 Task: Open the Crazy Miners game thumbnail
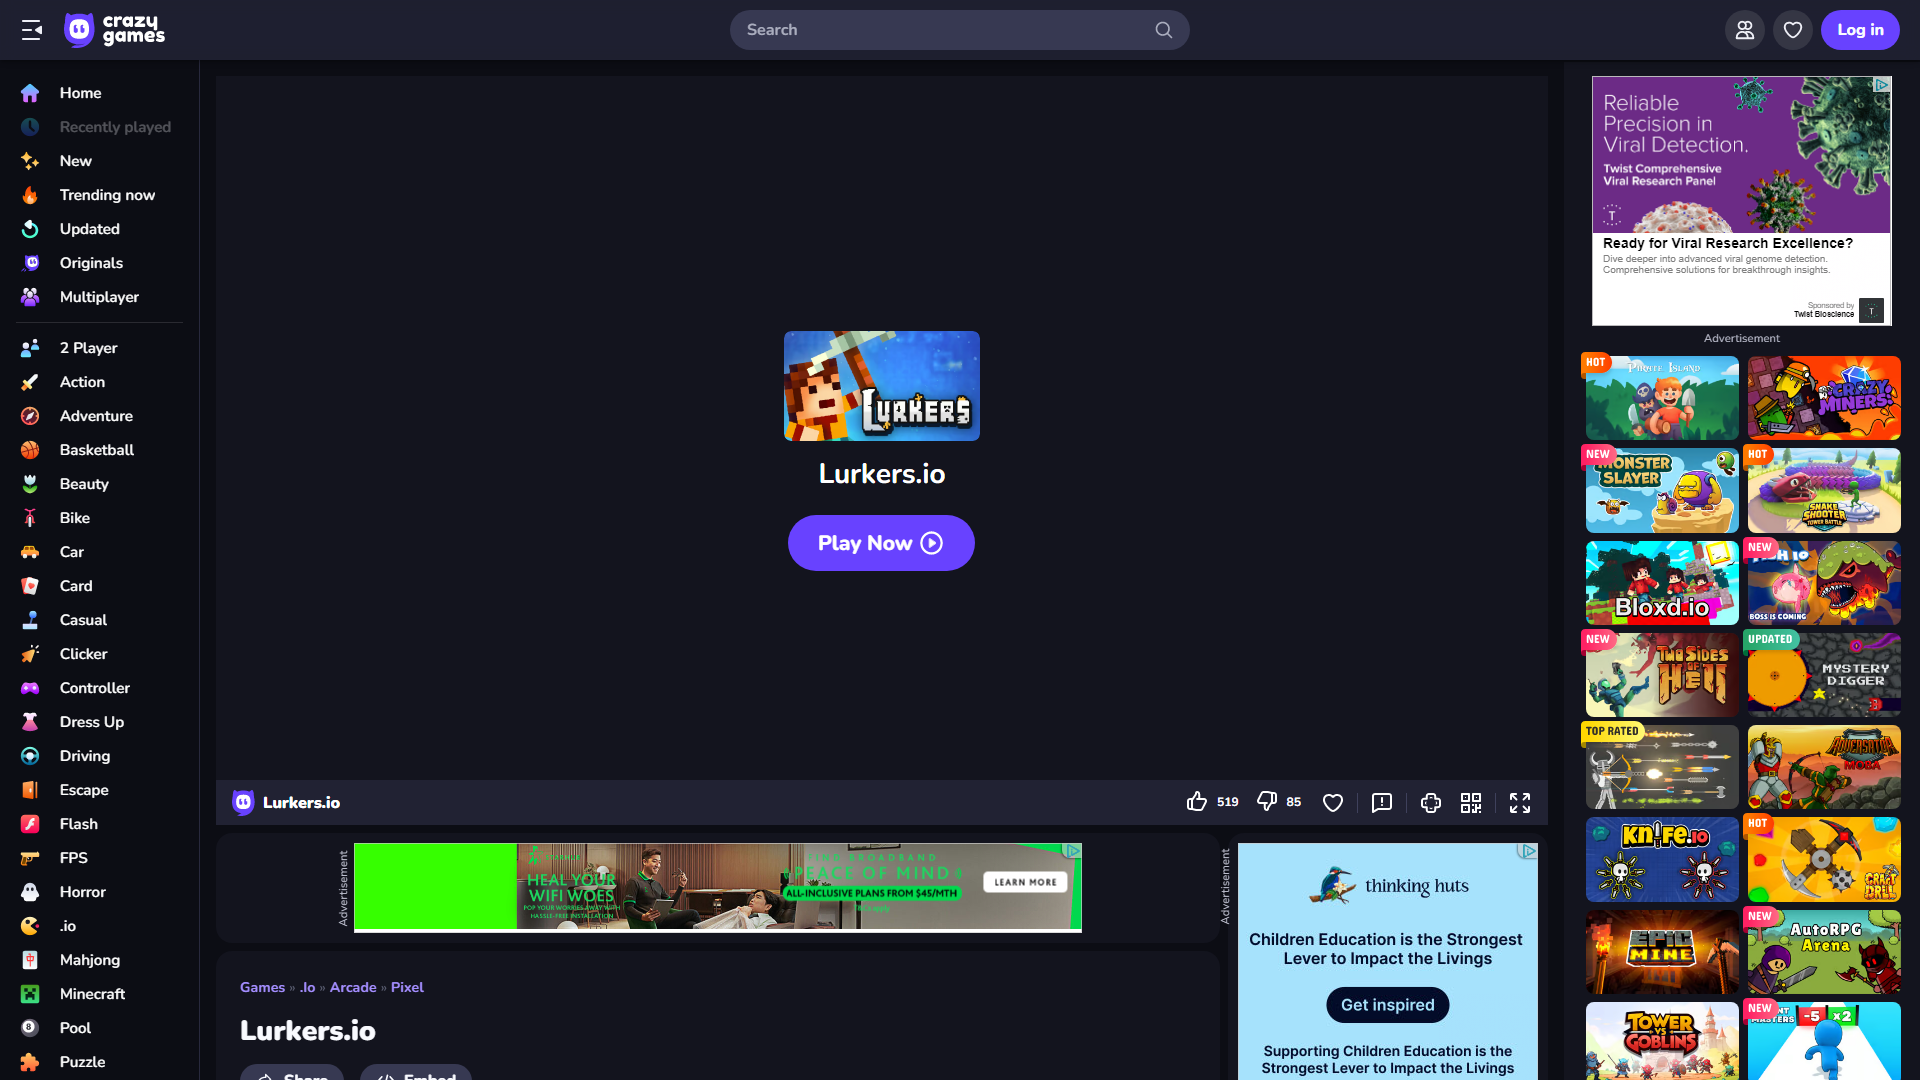(x=1824, y=398)
